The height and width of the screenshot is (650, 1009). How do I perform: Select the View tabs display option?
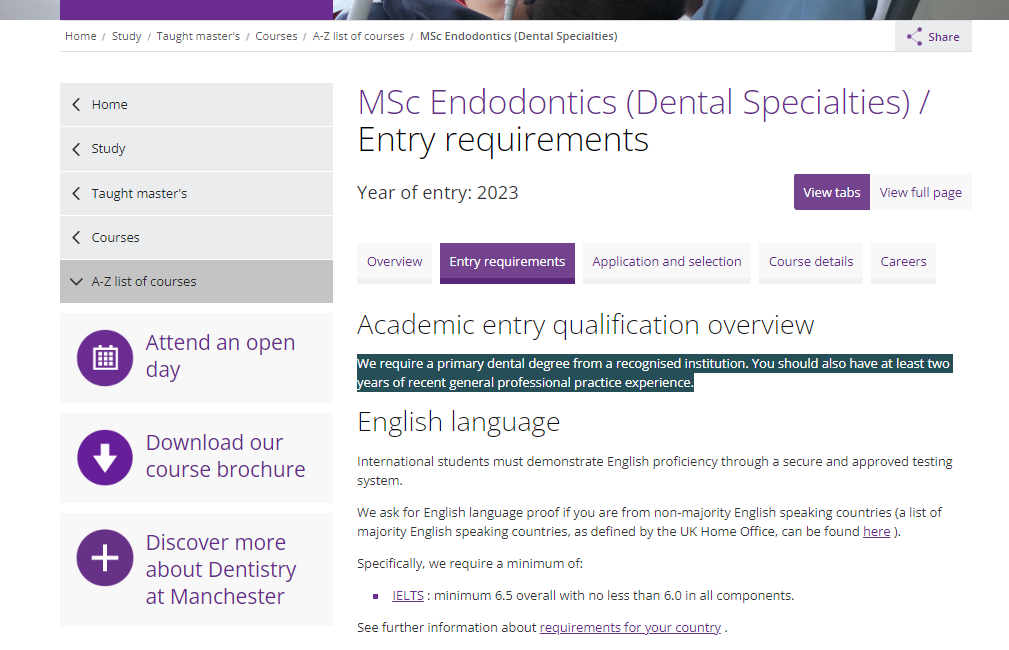pyautogui.click(x=831, y=193)
